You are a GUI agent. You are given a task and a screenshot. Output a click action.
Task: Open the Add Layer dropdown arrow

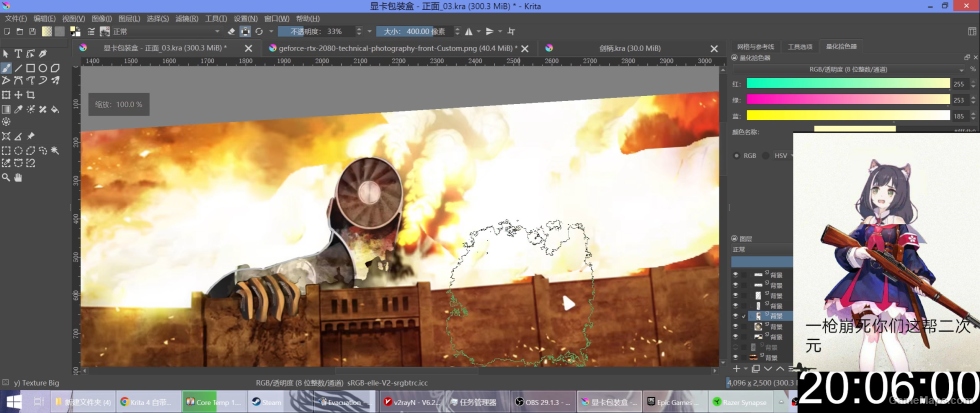click(746, 369)
